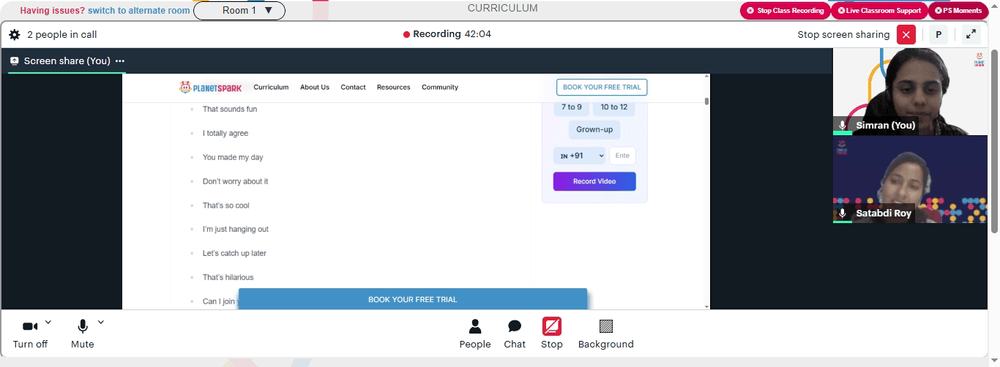Click switch to alternate room link
Image resolution: width=1000 pixels, height=367 pixels.
tap(138, 11)
